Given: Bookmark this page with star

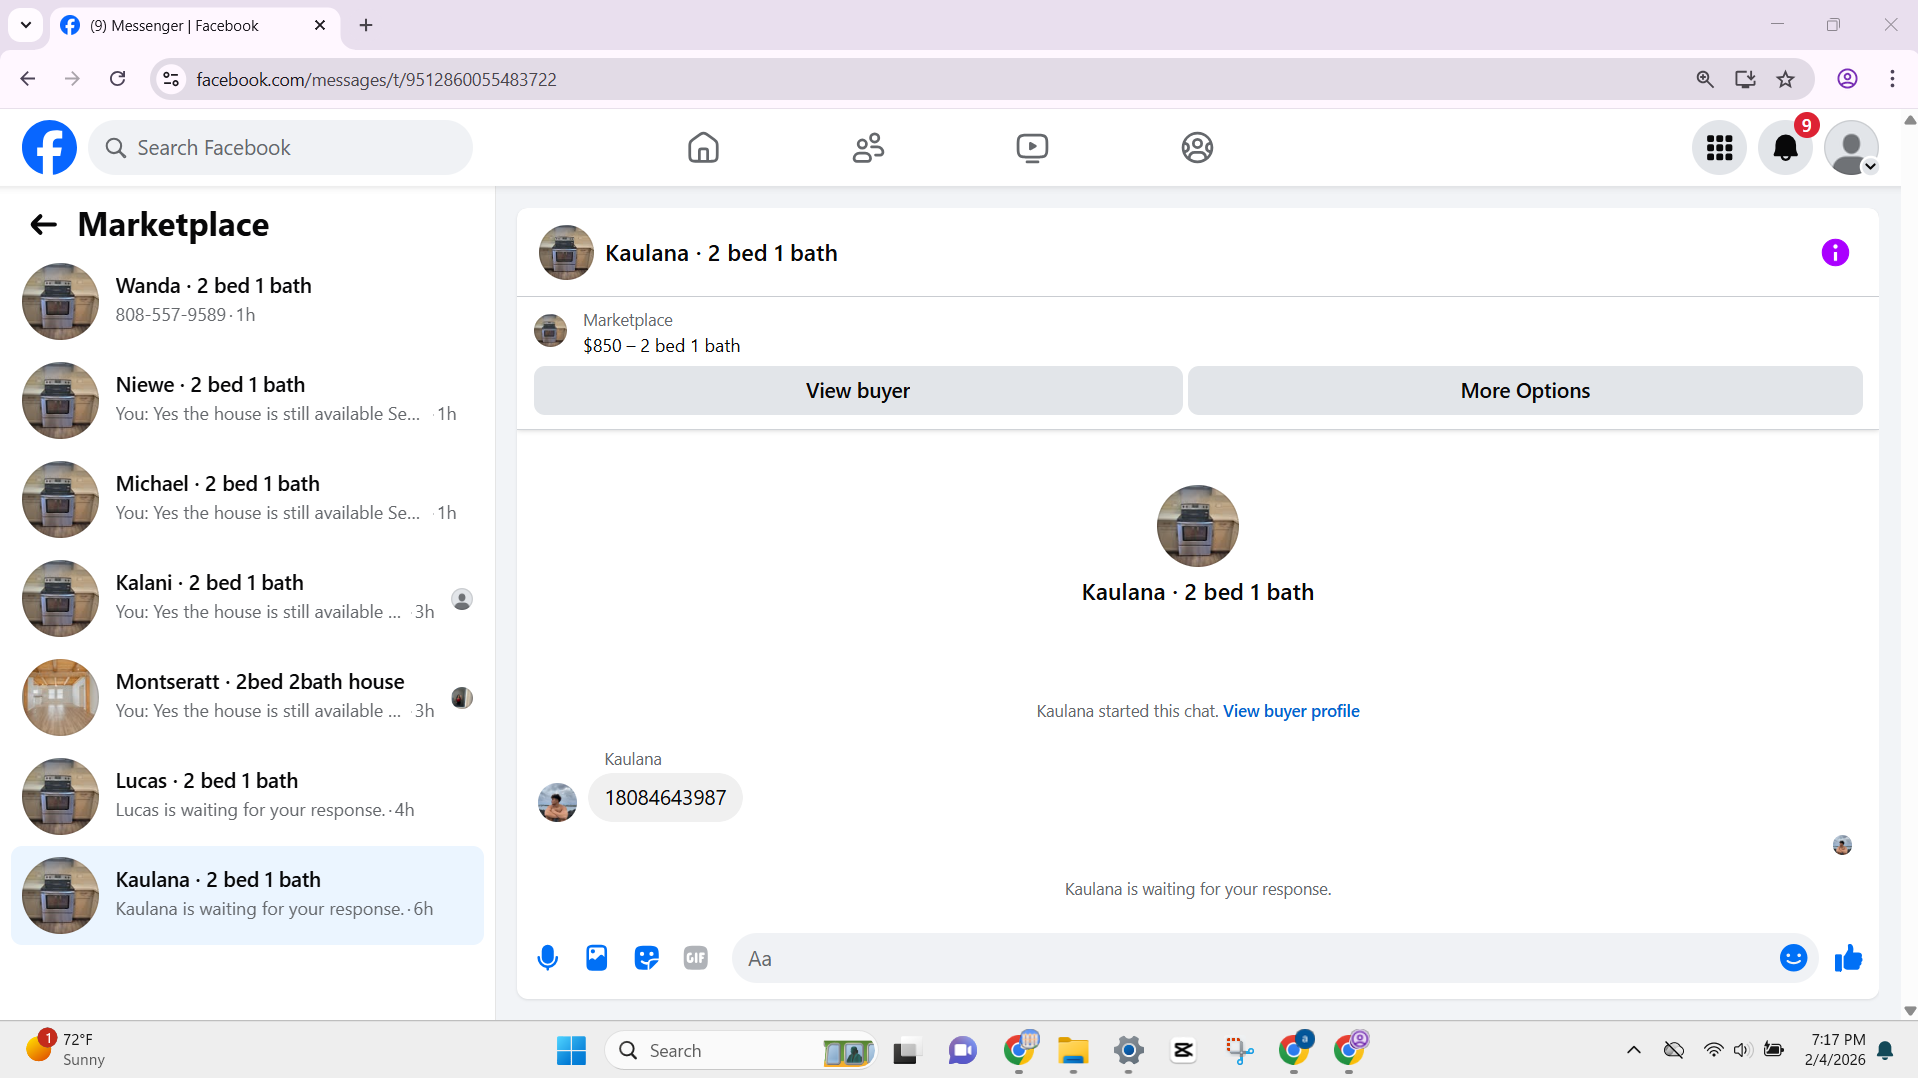Looking at the screenshot, I should (1785, 79).
